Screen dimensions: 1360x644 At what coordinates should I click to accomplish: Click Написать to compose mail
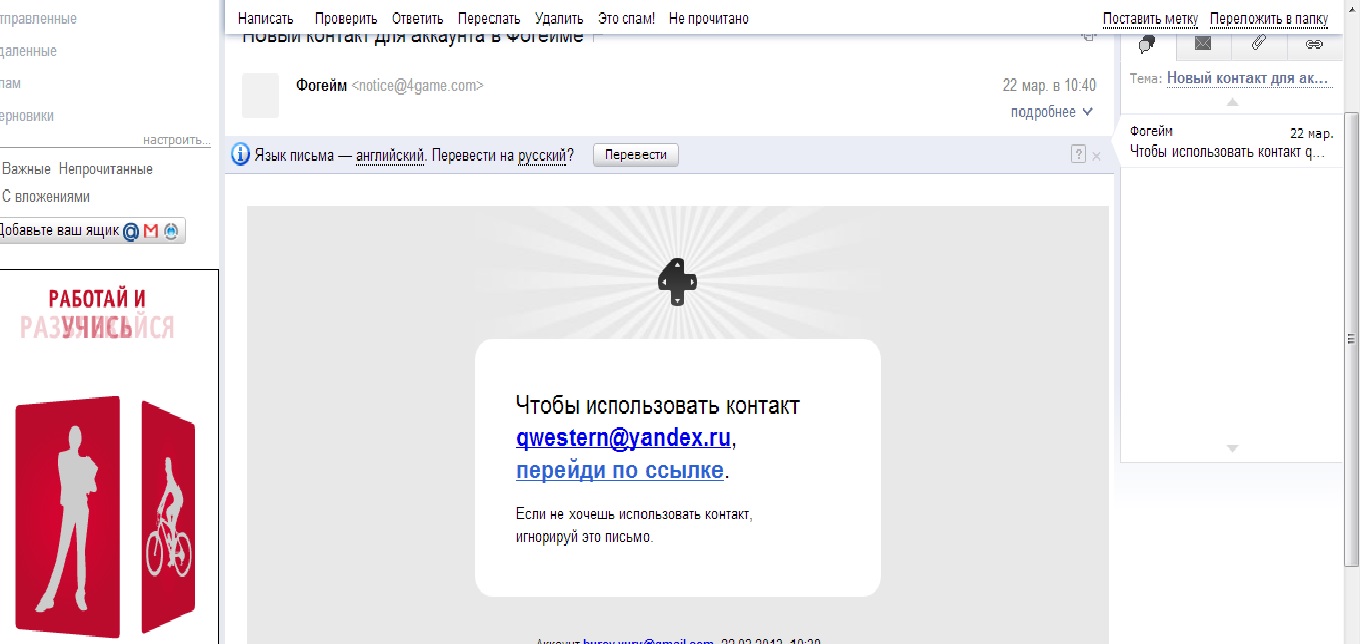click(266, 19)
